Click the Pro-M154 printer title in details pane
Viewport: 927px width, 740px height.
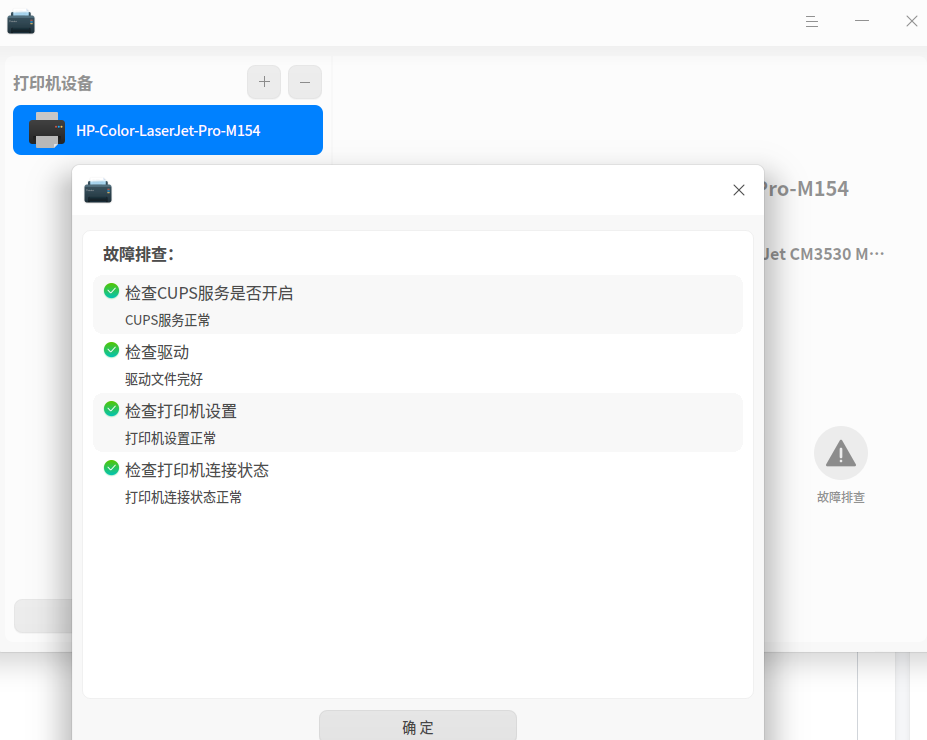click(806, 189)
